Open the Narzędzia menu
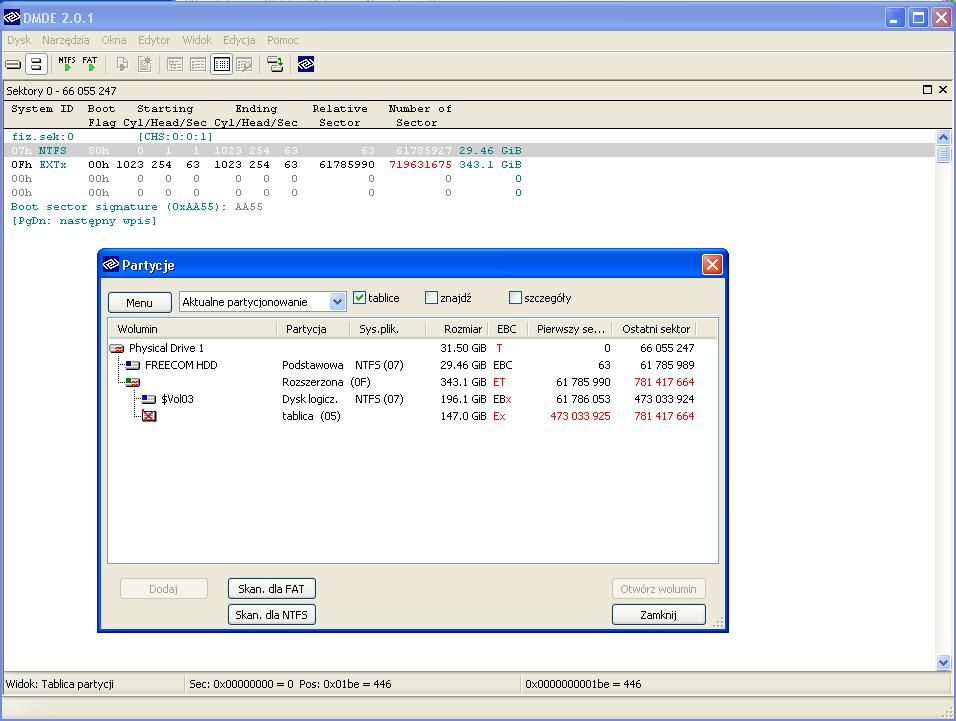 [x=66, y=40]
